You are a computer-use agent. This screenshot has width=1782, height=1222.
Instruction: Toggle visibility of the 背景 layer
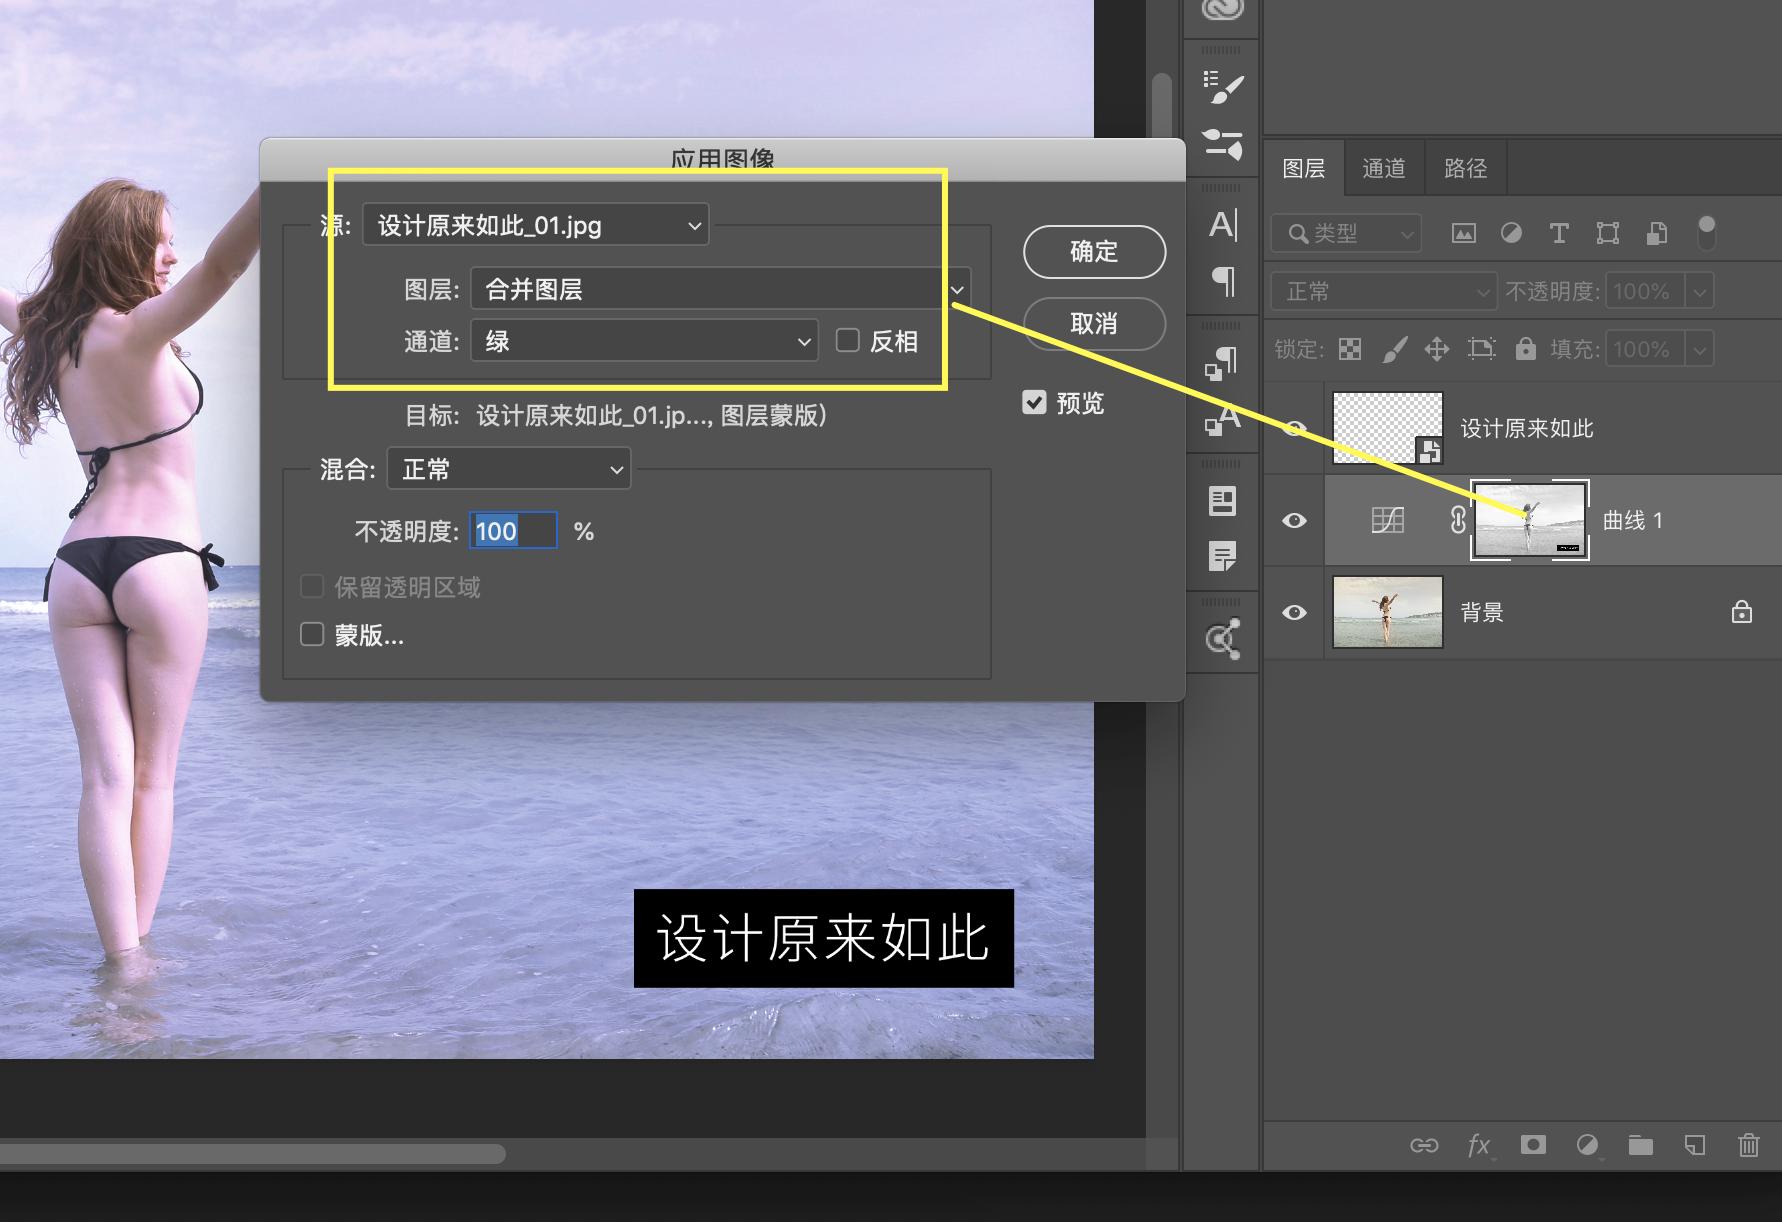[1295, 612]
